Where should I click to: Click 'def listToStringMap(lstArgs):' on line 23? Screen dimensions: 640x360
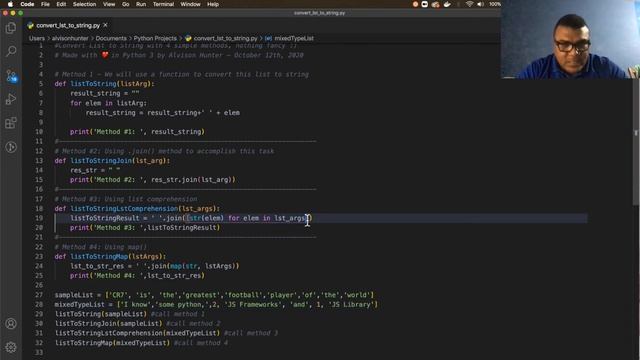coord(110,256)
